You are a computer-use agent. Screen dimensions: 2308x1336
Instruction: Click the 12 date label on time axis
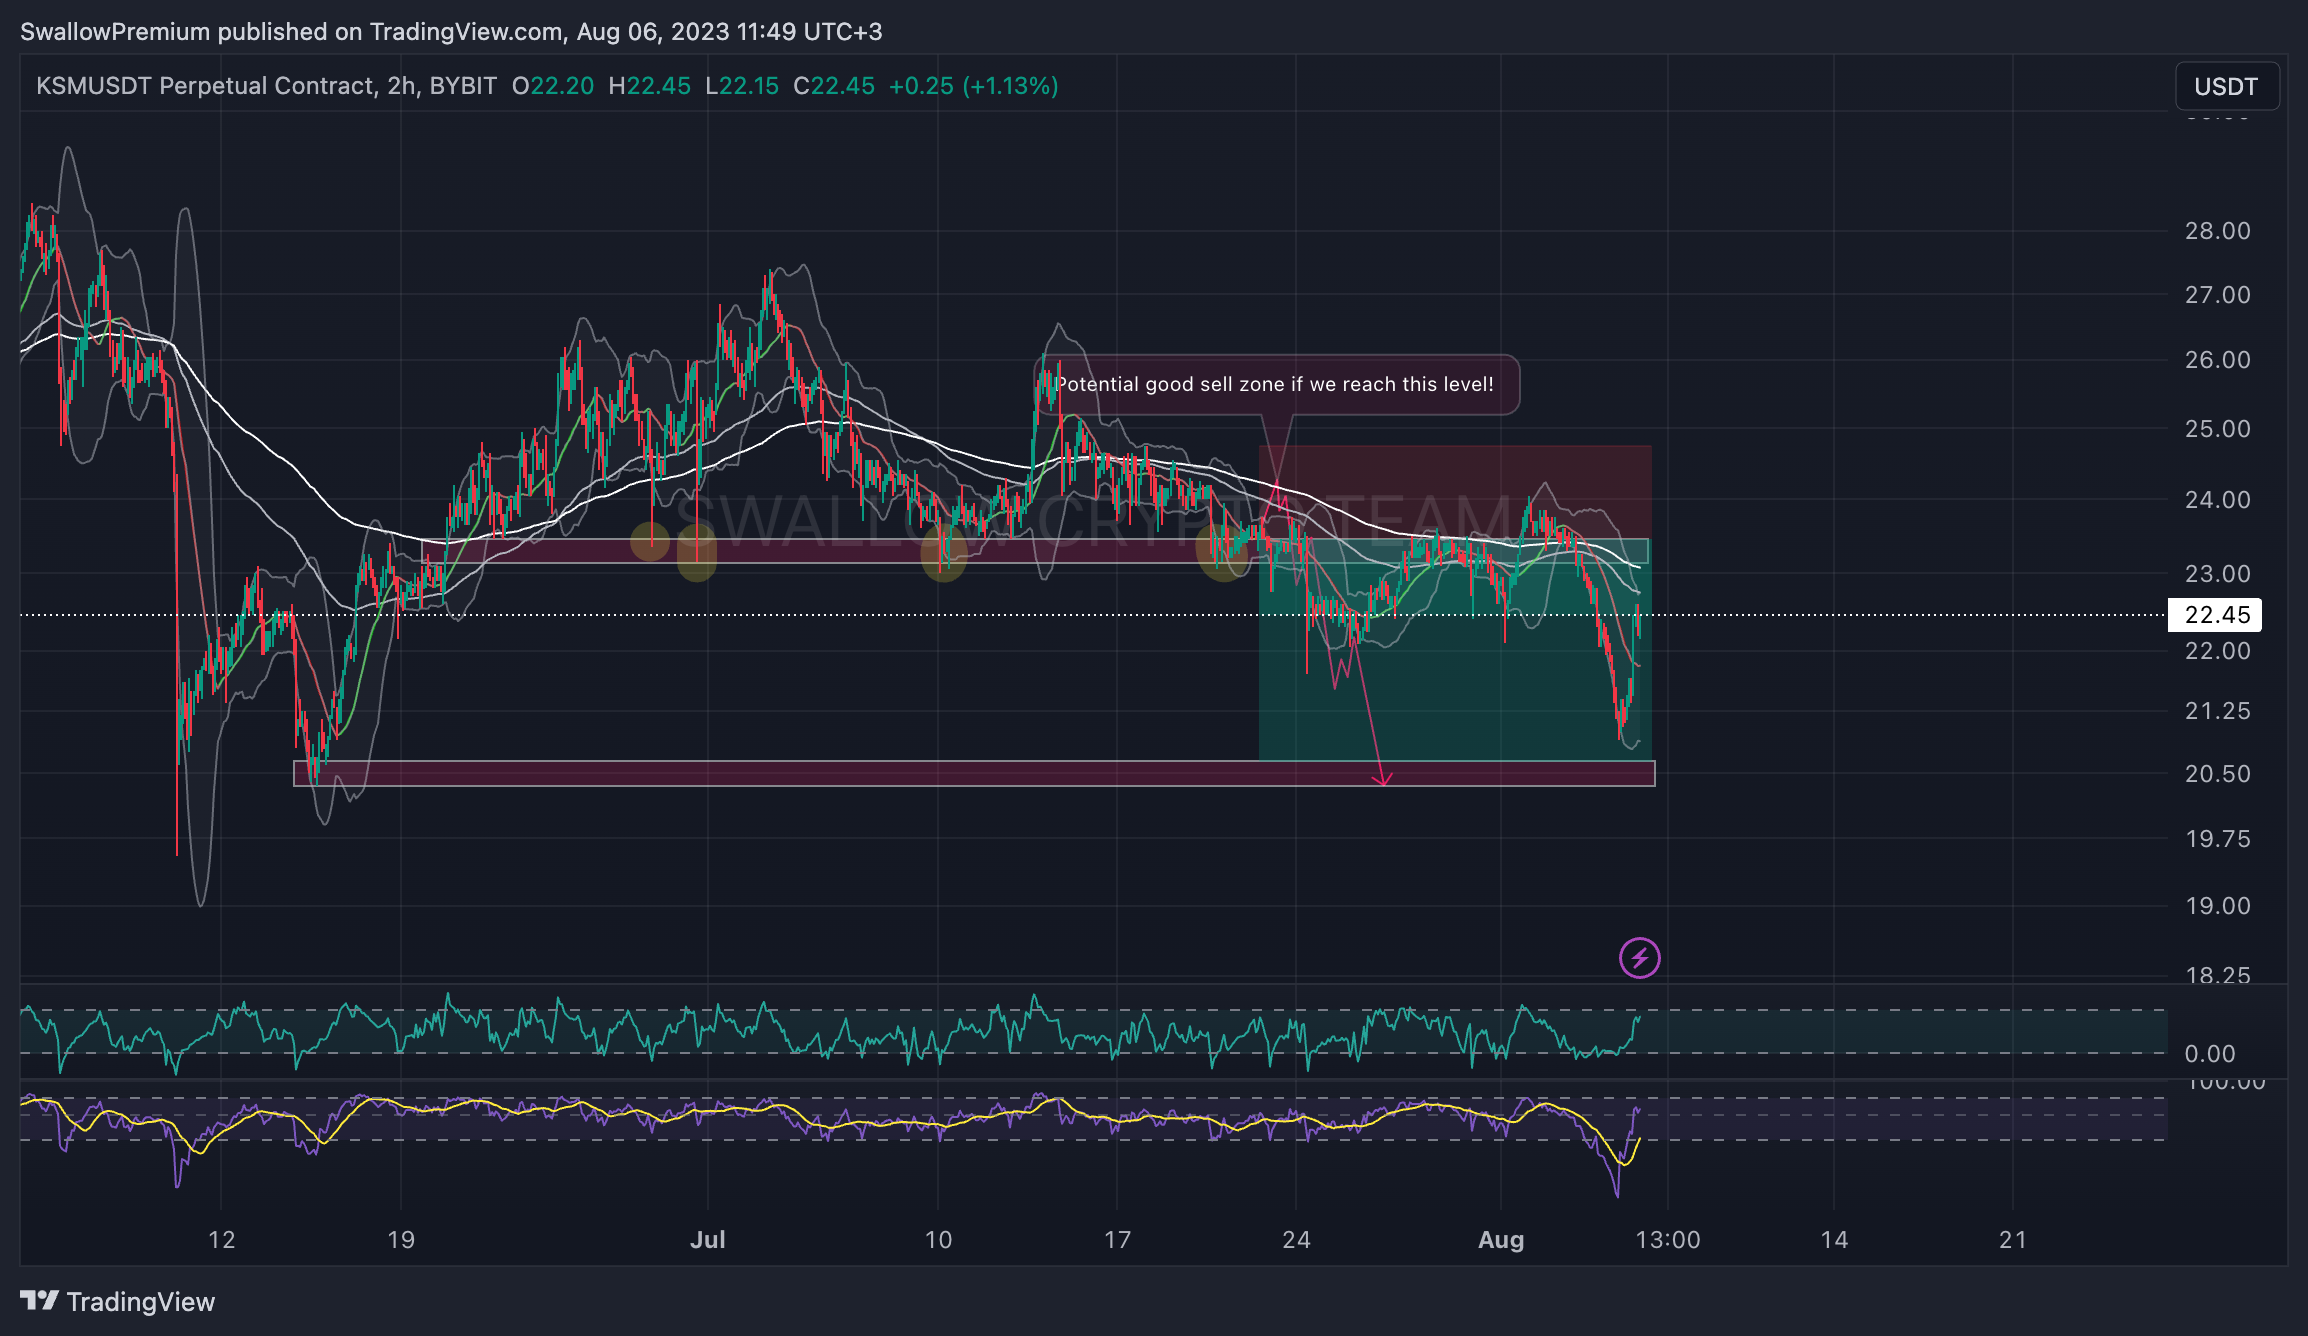pos(221,1239)
